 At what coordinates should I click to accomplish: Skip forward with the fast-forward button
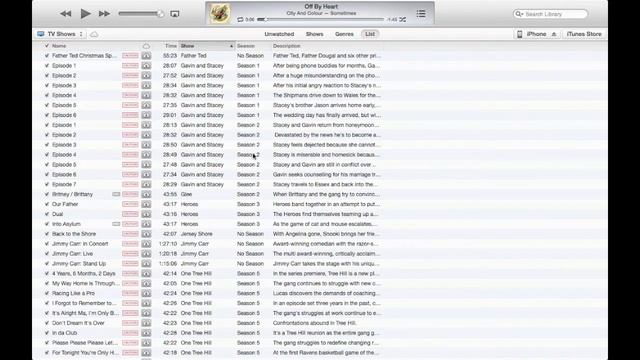(x=104, y=14)
